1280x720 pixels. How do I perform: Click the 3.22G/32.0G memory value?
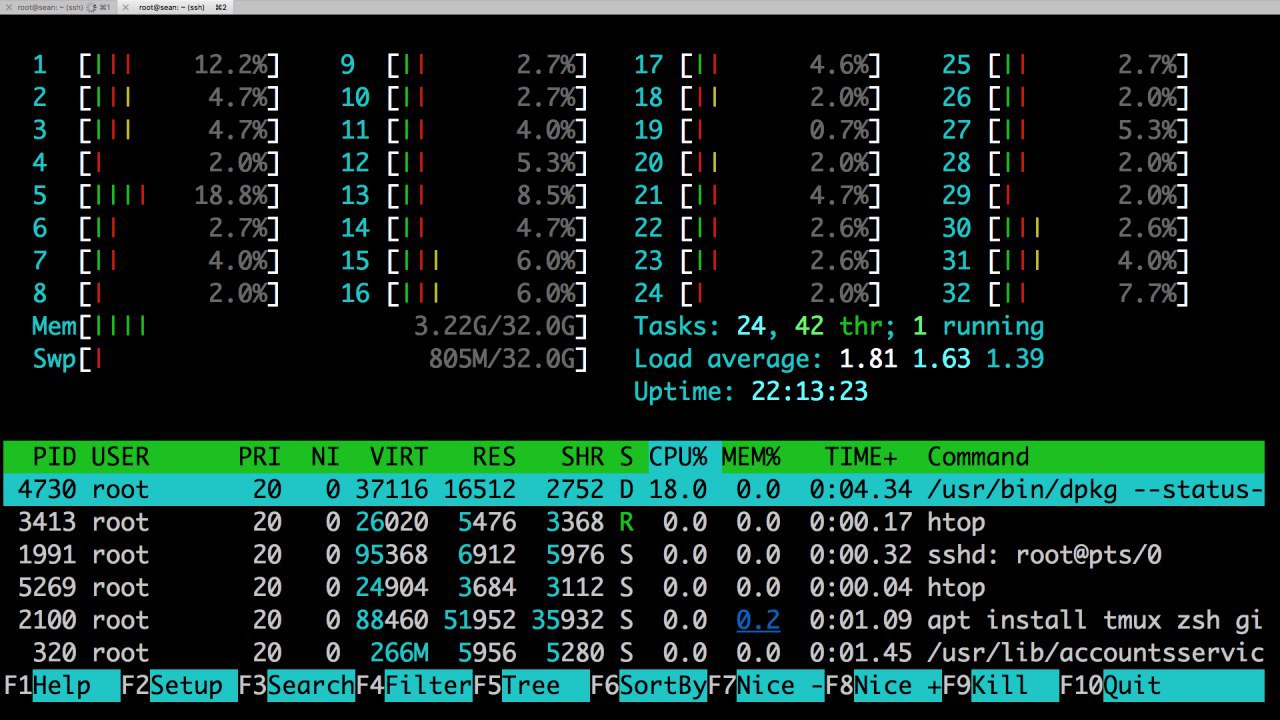click(x=494, y=327)
